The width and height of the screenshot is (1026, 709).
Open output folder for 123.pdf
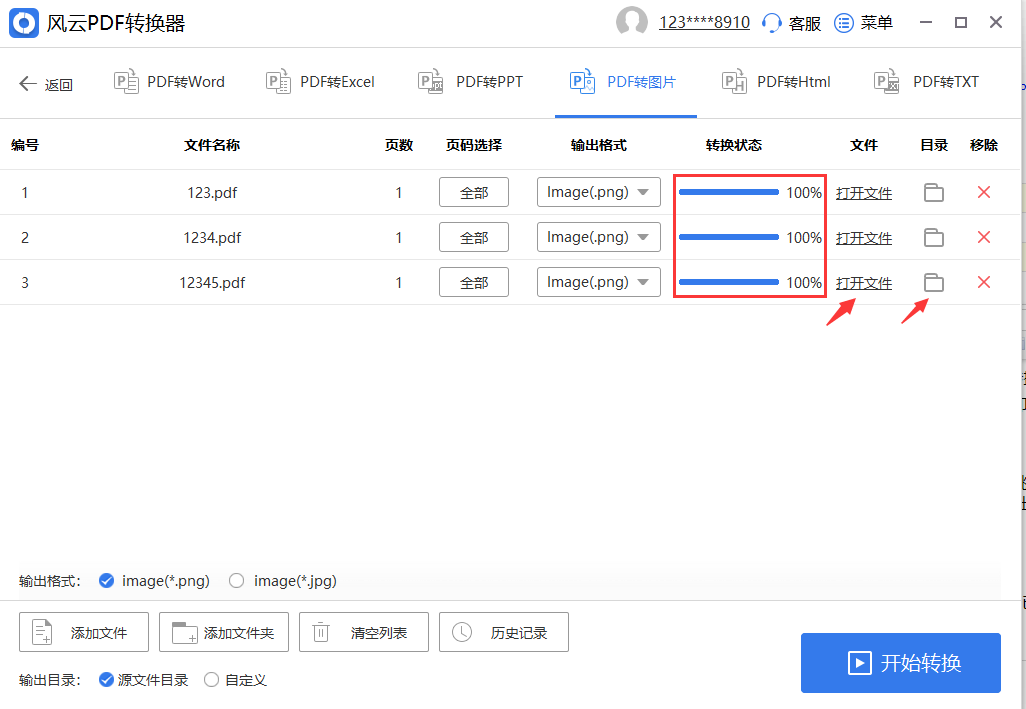(934, 192)
